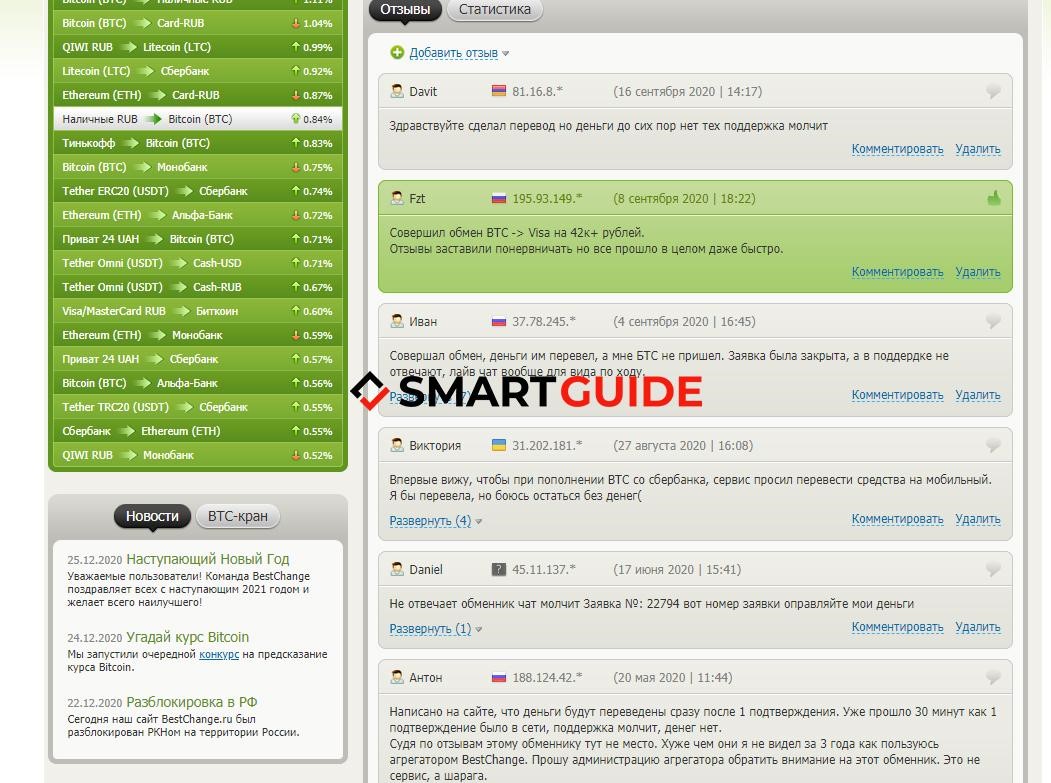
Task: Click the user avatar icon next to Виктория
Action: pyautogui.click(x=397, y=445)
